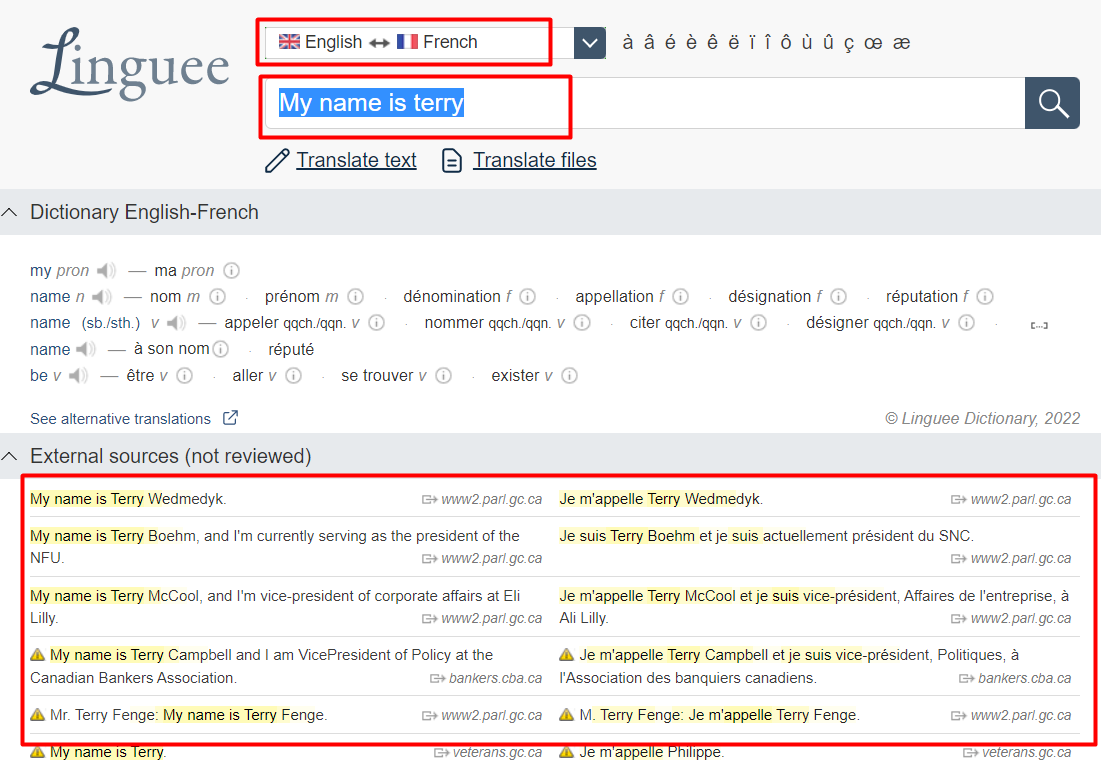Screen dimensions: 1101x765
Task: Open the Translate files link
Action: [x=534, y=160]
